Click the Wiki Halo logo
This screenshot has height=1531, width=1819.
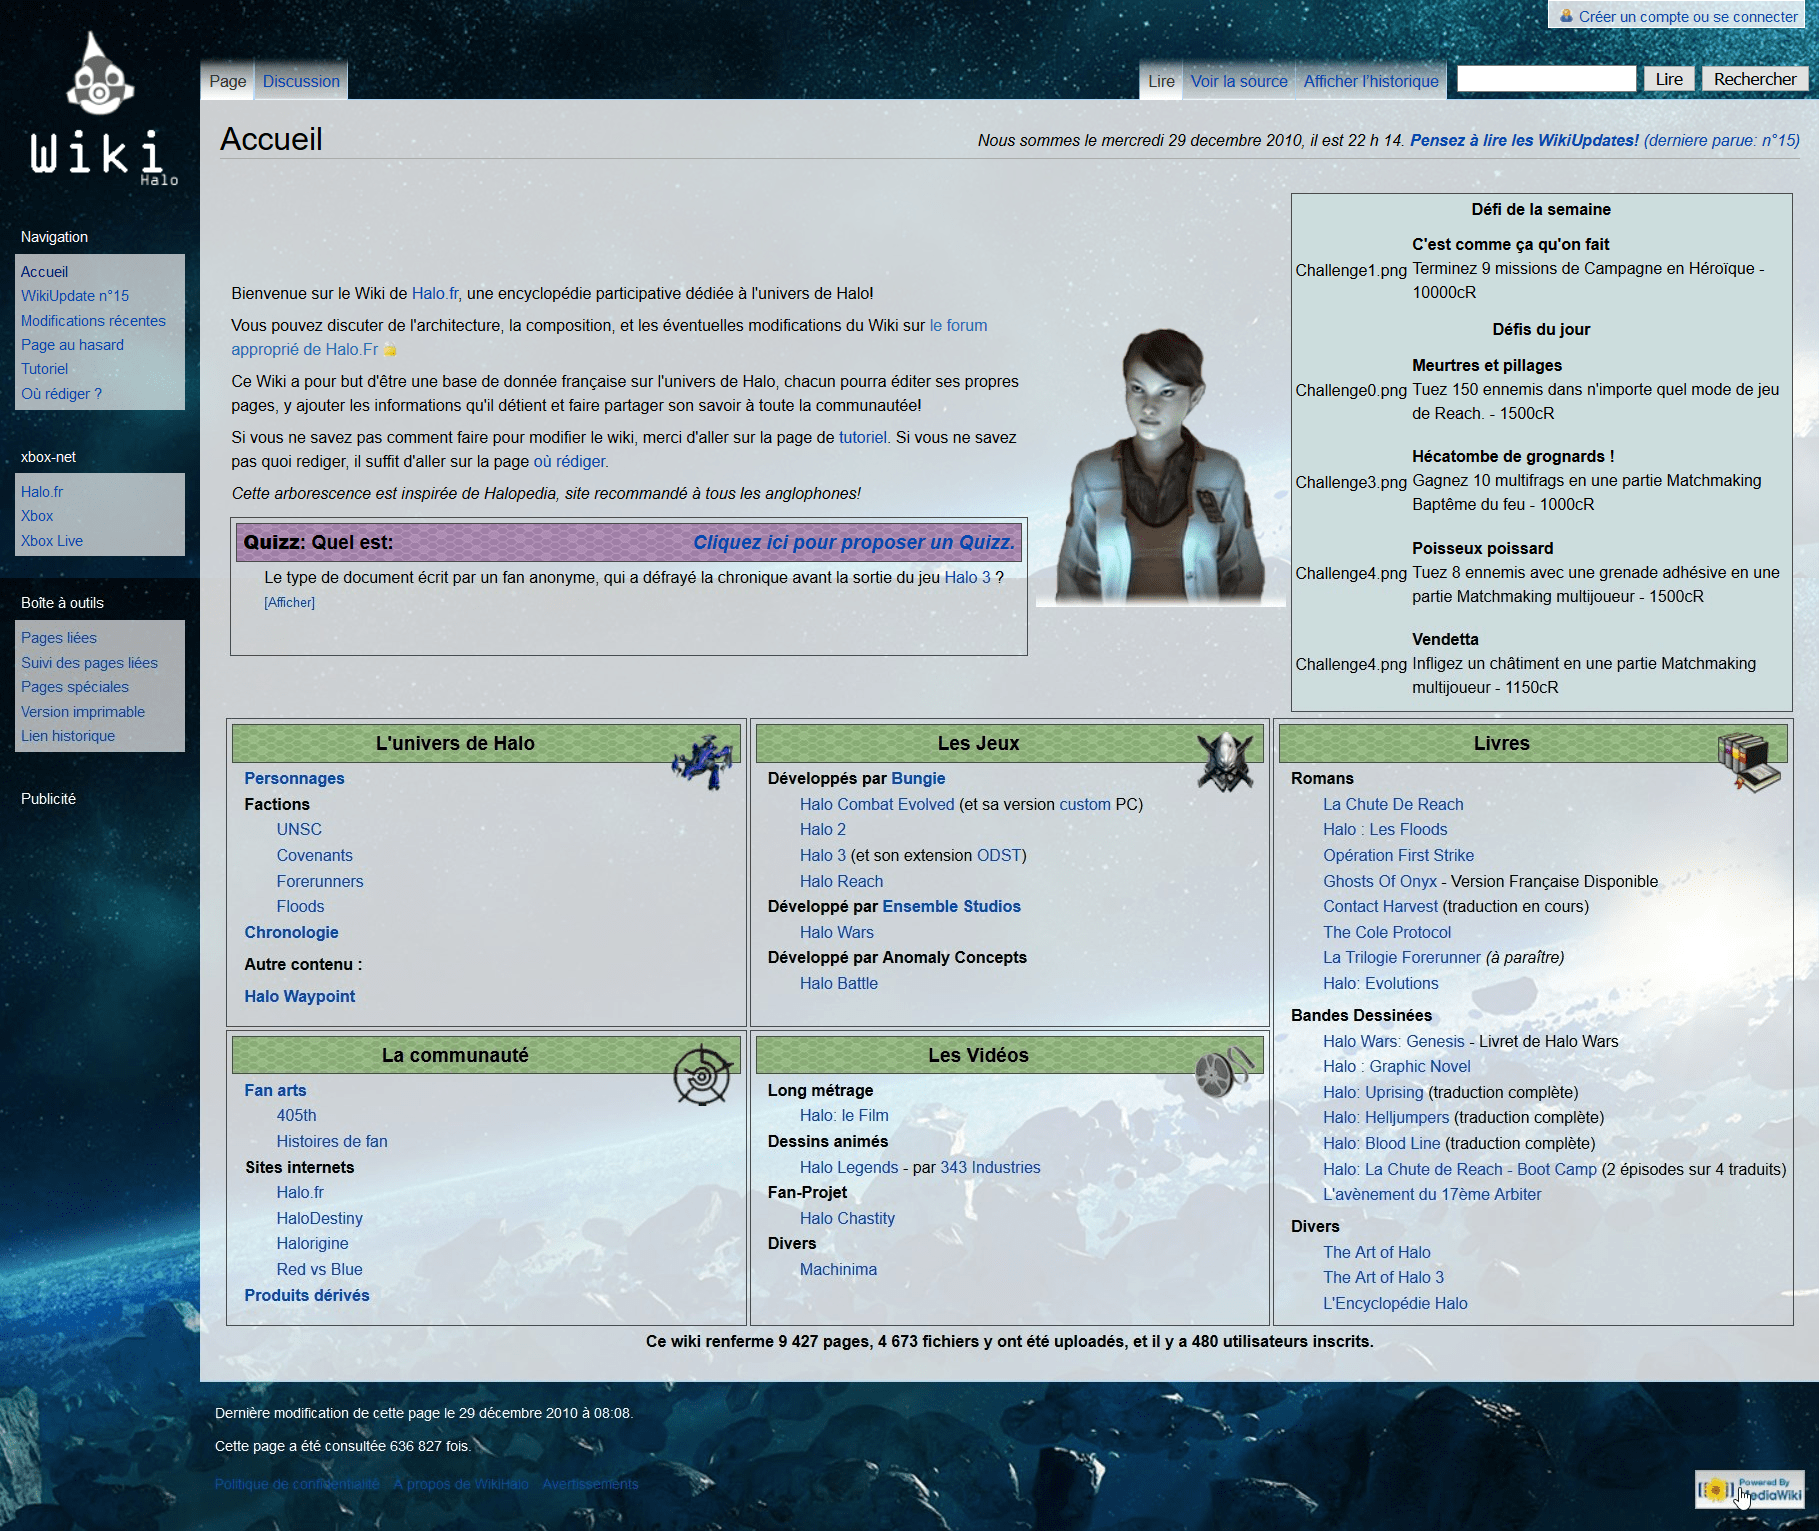point(101,110)
